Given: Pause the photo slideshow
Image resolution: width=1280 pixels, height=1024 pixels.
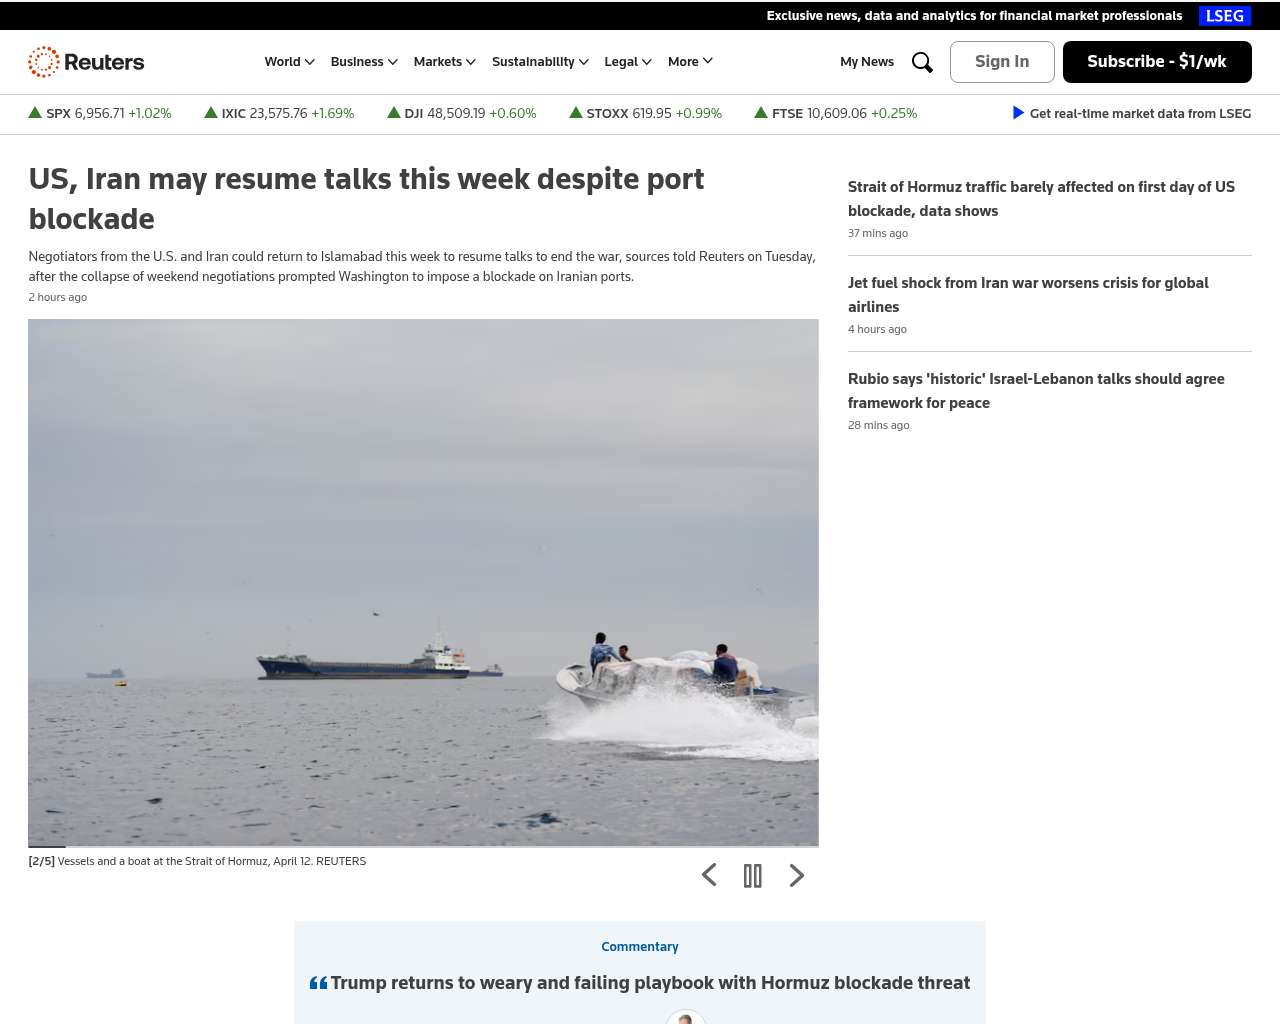Looking at the screenshot, I should (x=753, y=876).
